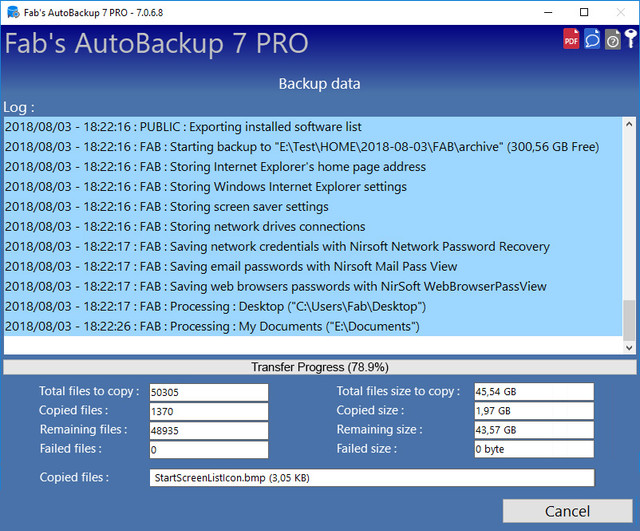Click the Copied files count field showing 1370
This screenshot has width=640, height=531.
point(209,411)
